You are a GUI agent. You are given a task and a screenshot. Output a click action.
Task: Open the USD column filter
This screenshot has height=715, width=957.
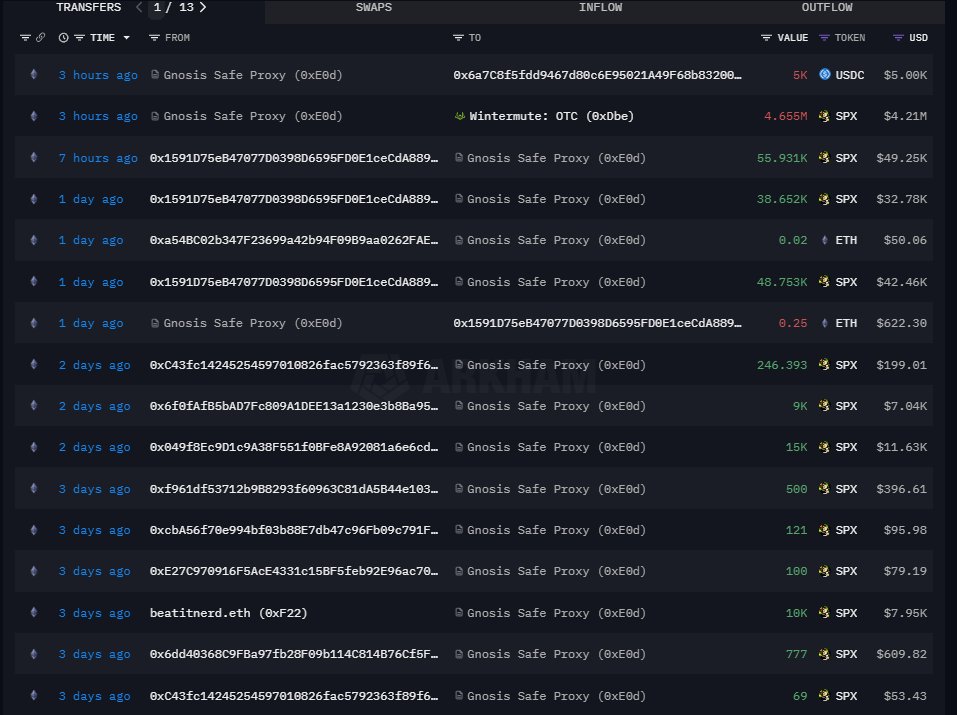point(898,38)
